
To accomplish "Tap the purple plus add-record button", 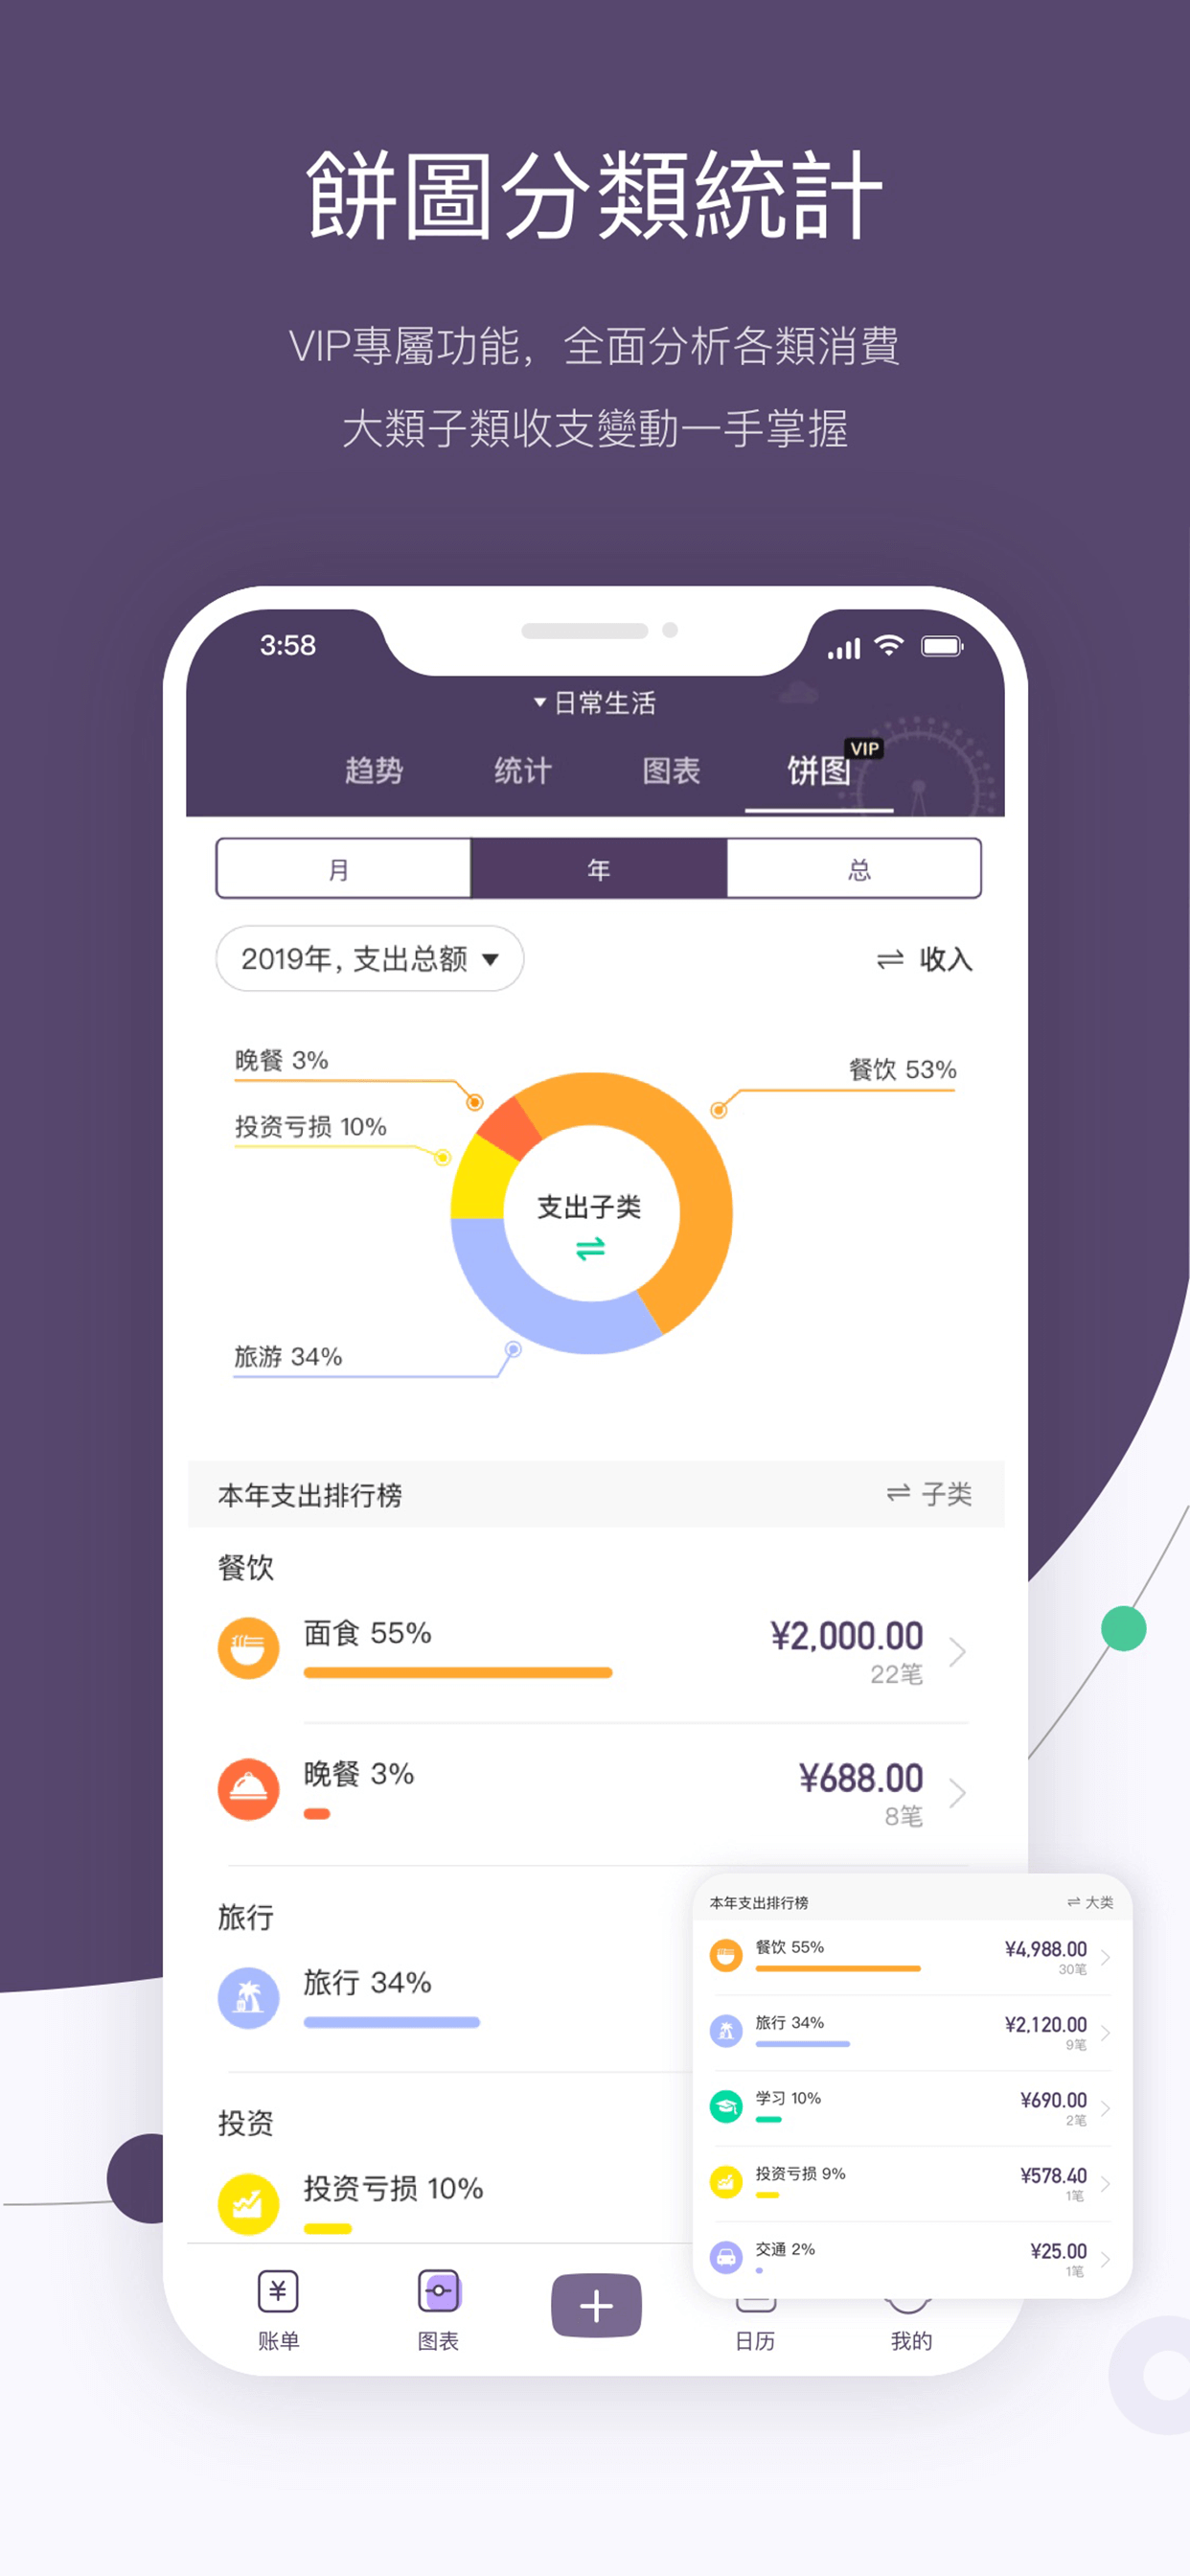I will coord(596,2305).
